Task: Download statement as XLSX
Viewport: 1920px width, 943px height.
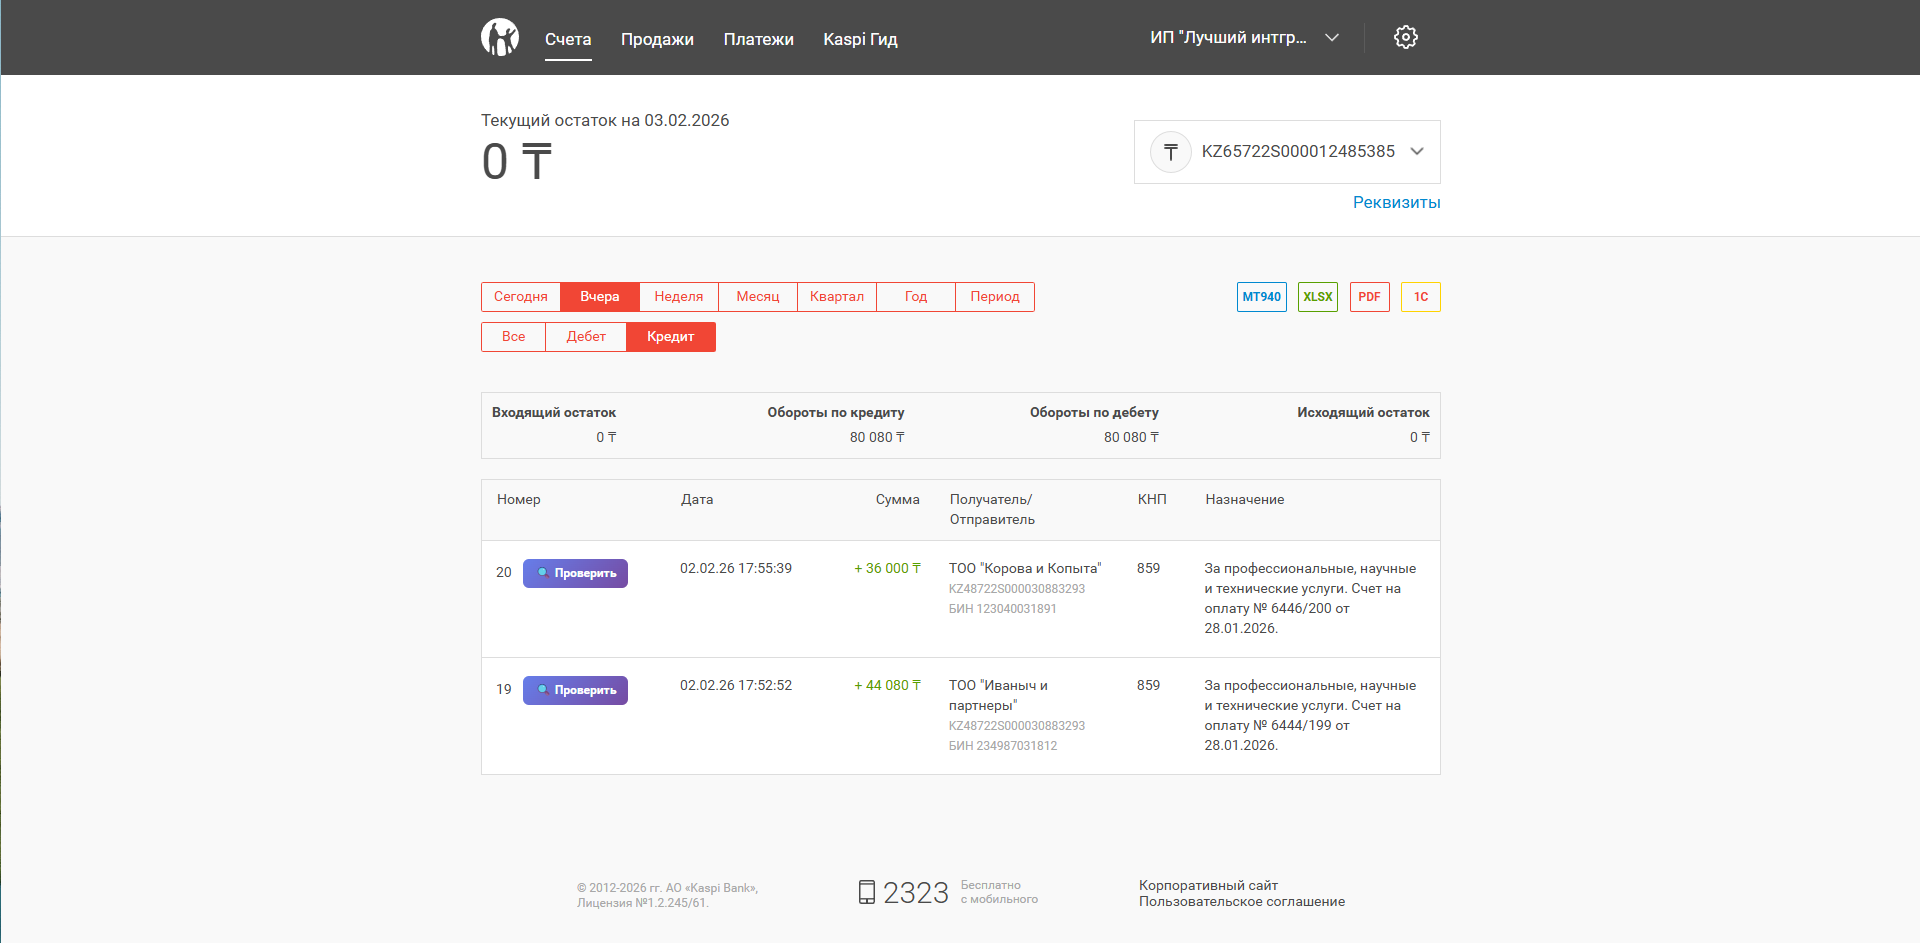Action: pyautogui.click(x=1317, y=297)
